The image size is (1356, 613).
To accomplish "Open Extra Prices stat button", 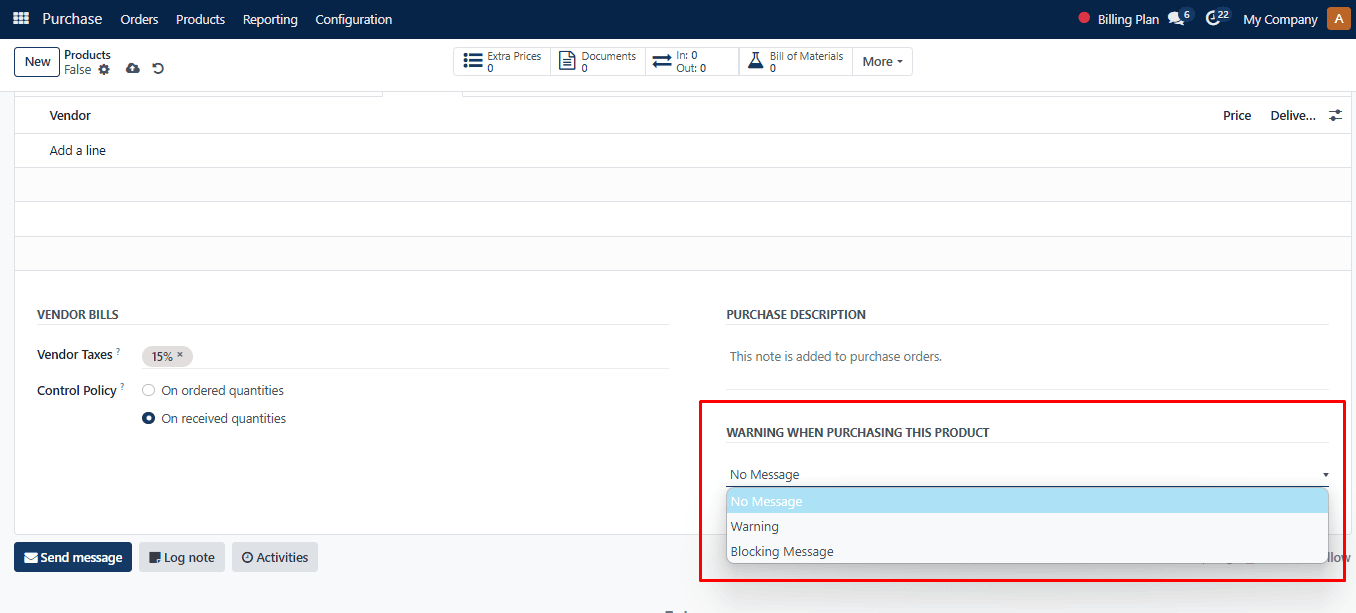I will point(502,62).
